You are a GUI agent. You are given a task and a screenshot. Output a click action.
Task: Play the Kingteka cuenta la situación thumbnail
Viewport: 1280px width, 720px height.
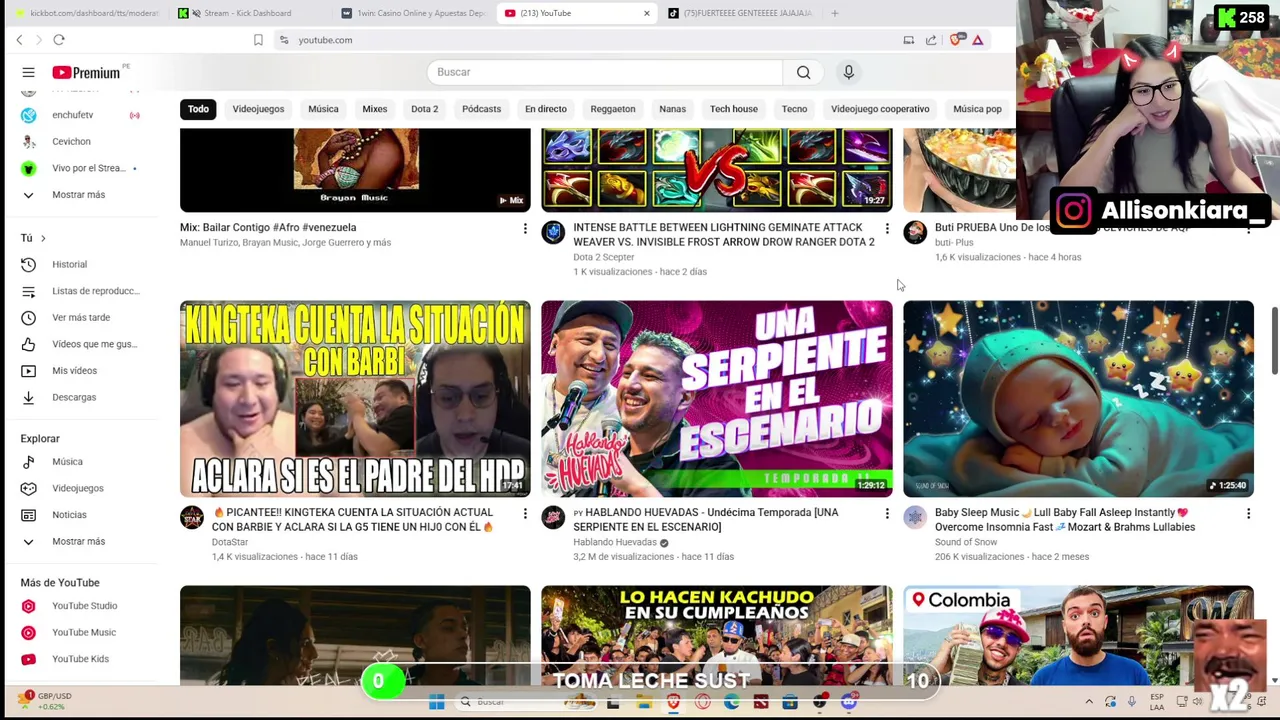pos(355,399)
